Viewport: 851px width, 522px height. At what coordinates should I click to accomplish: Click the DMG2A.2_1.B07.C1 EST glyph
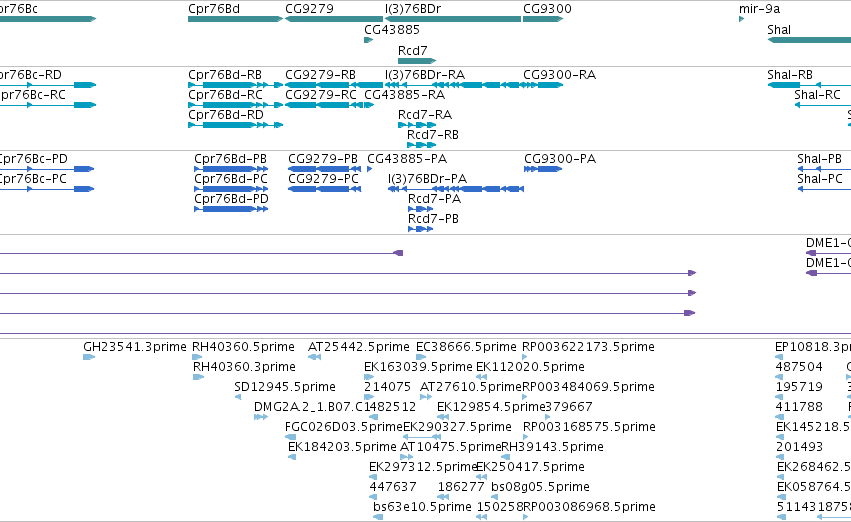[x=261, y=417]
